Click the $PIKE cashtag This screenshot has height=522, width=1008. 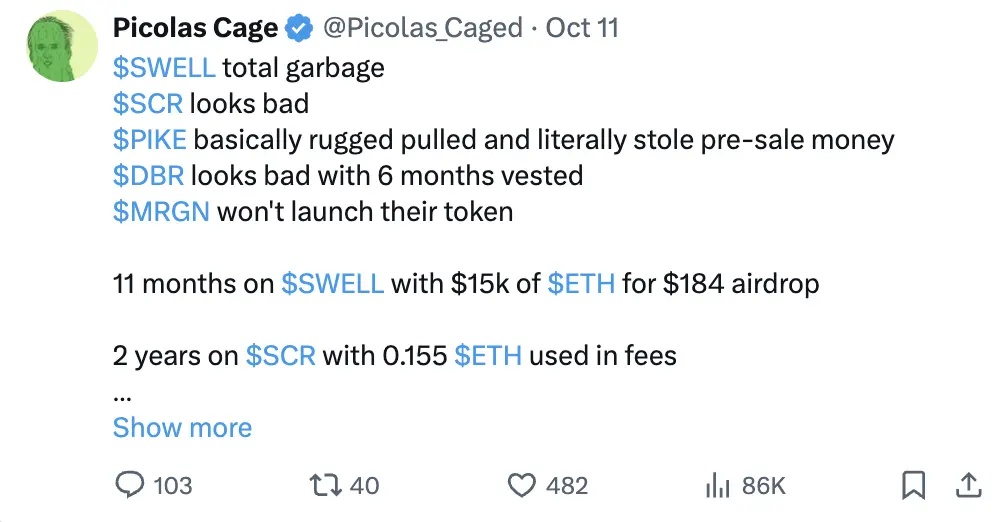(x=150, y=140)
